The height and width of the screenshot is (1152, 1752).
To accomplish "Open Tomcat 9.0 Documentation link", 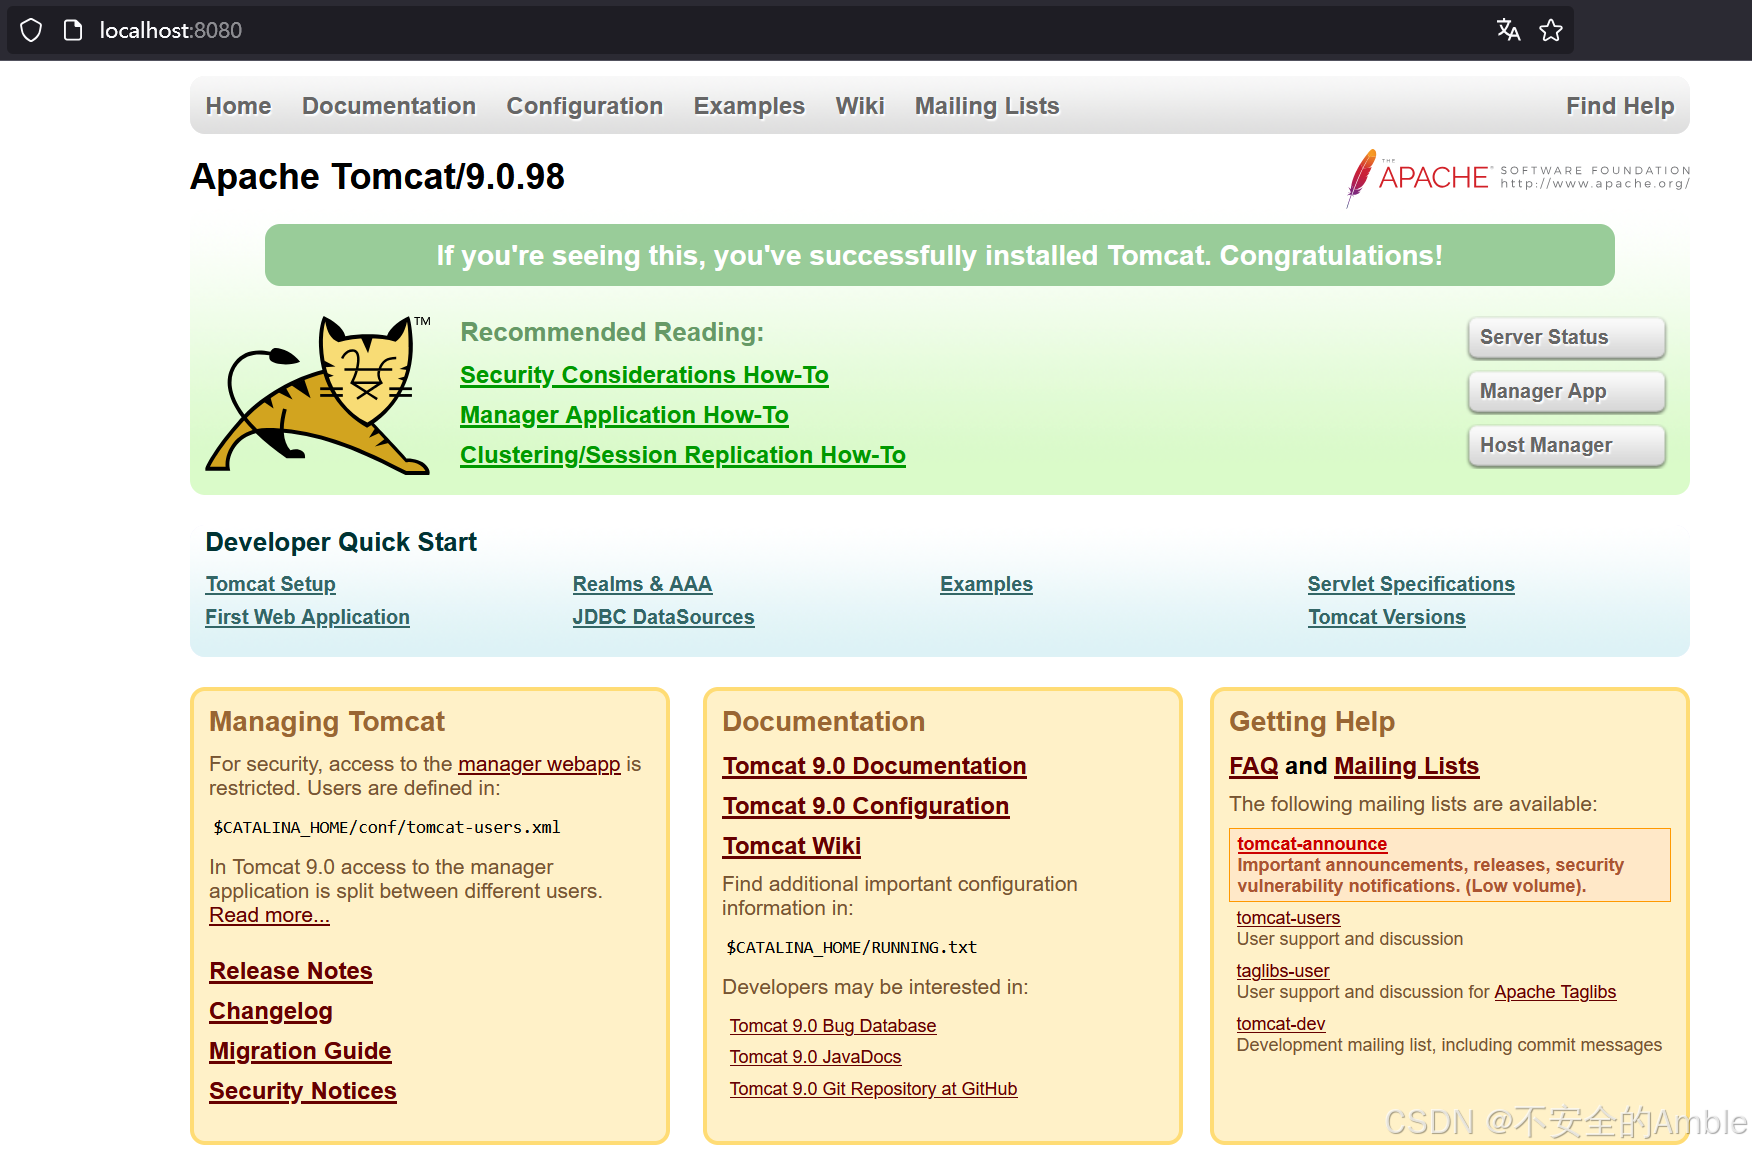I will [x=874, y=766].
